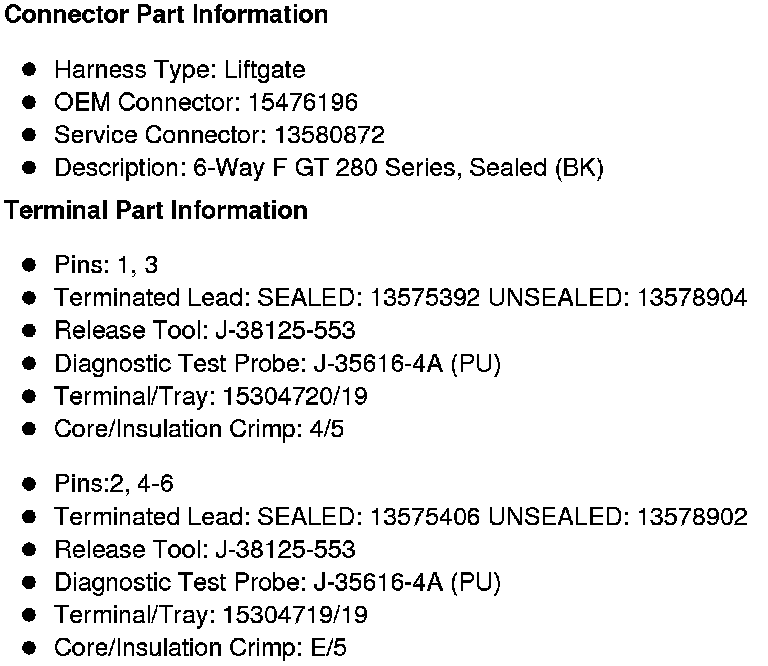
Task: Click OEM Connector number 15476196
Action: point(302,102)
